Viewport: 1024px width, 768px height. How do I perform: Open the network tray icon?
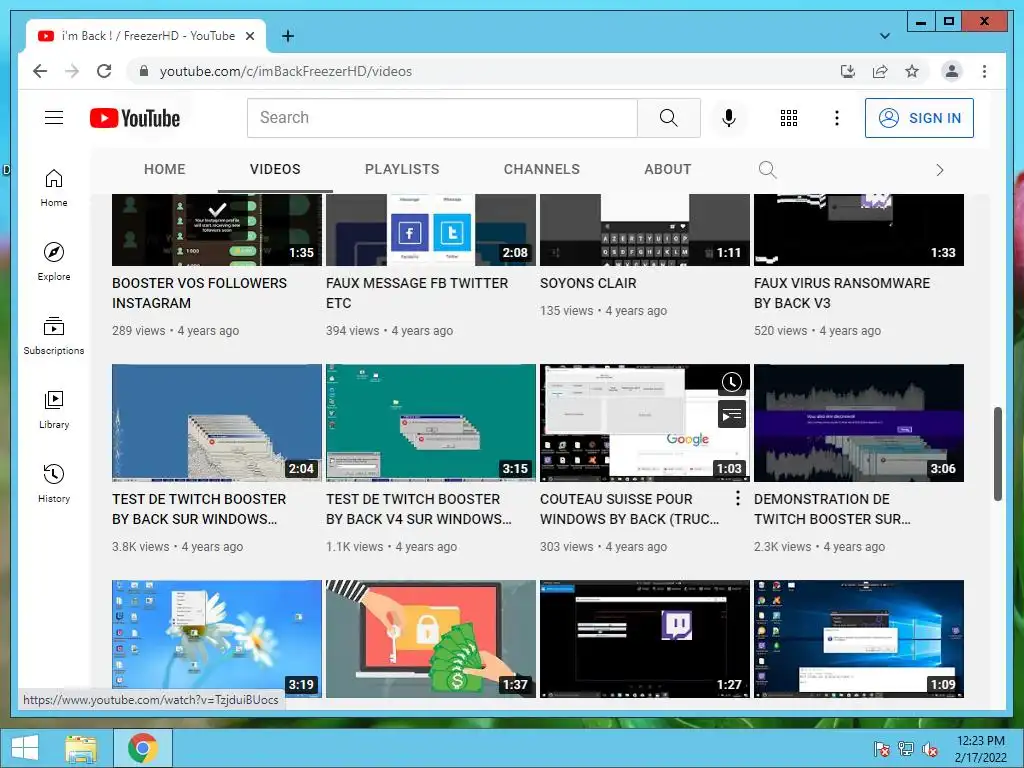pyautogui.click(x=906, y=749)
